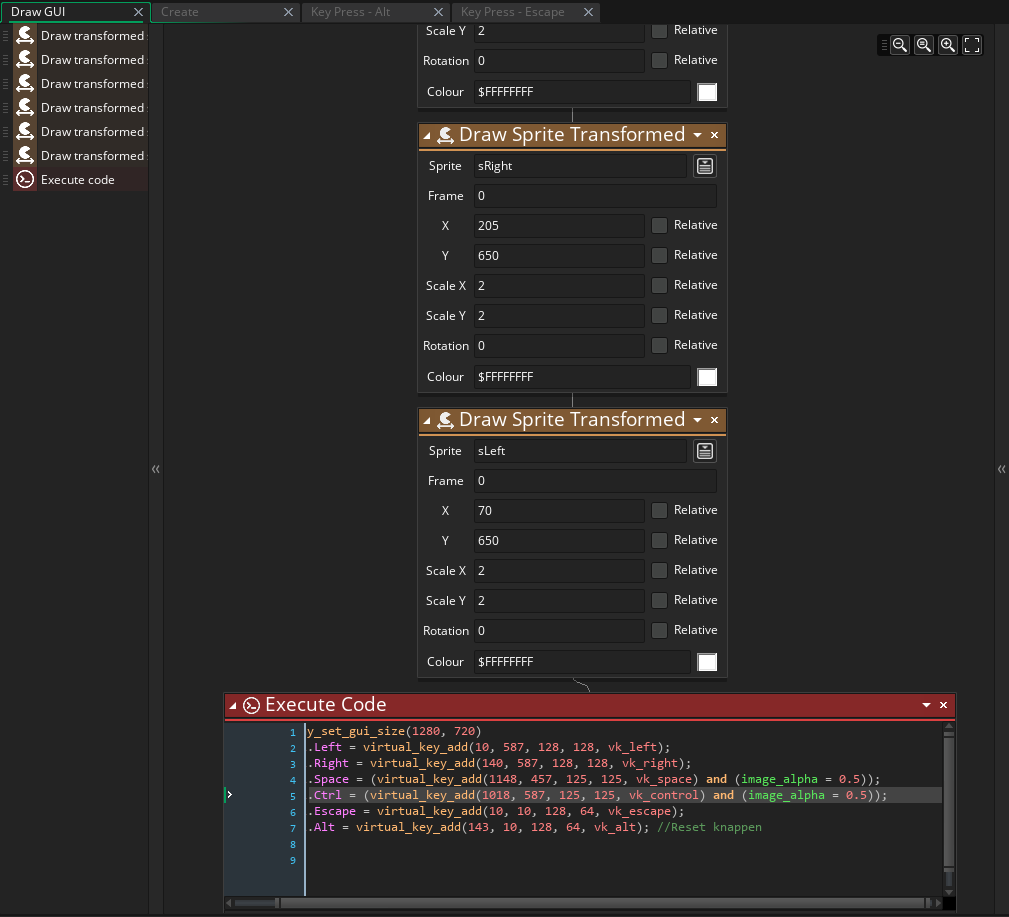Pick colour swatch on sRight node
This screenshot has height=917, width=1009.
tap(707, 377)
